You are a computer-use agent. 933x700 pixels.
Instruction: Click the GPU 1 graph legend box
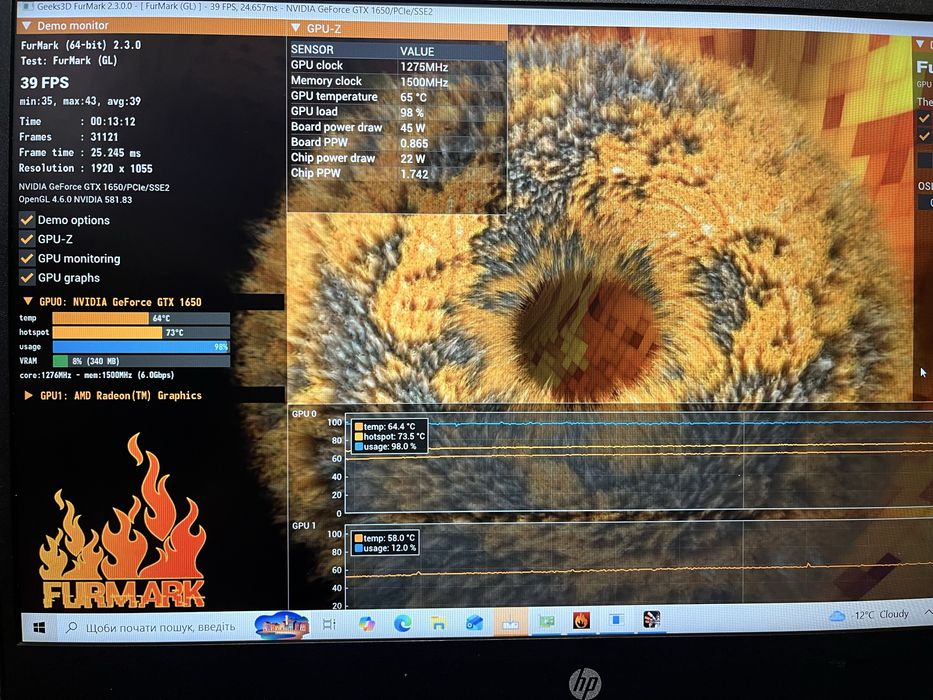coord(386,543)
